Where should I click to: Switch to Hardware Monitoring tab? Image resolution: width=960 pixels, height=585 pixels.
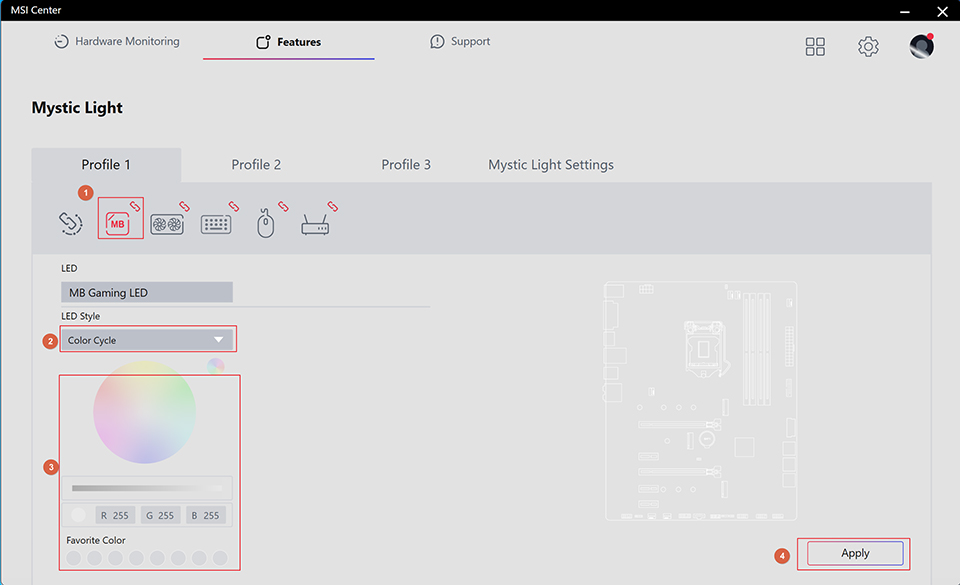coord(117,42)
